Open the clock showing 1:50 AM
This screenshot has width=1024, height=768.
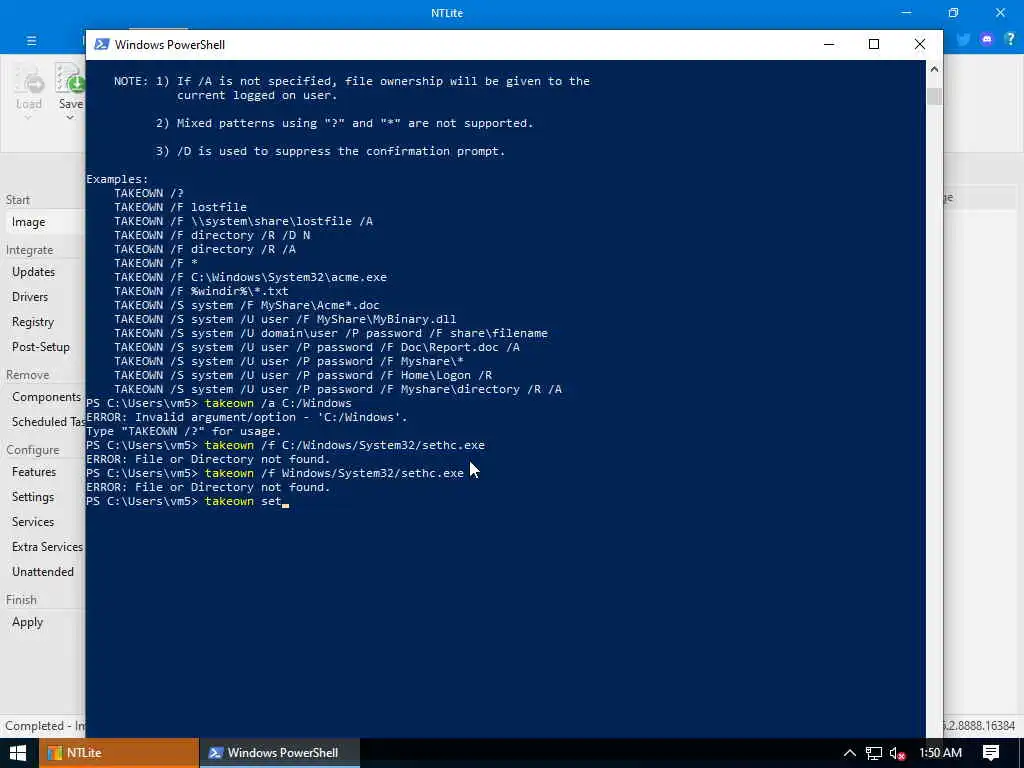tap(940, 753)
